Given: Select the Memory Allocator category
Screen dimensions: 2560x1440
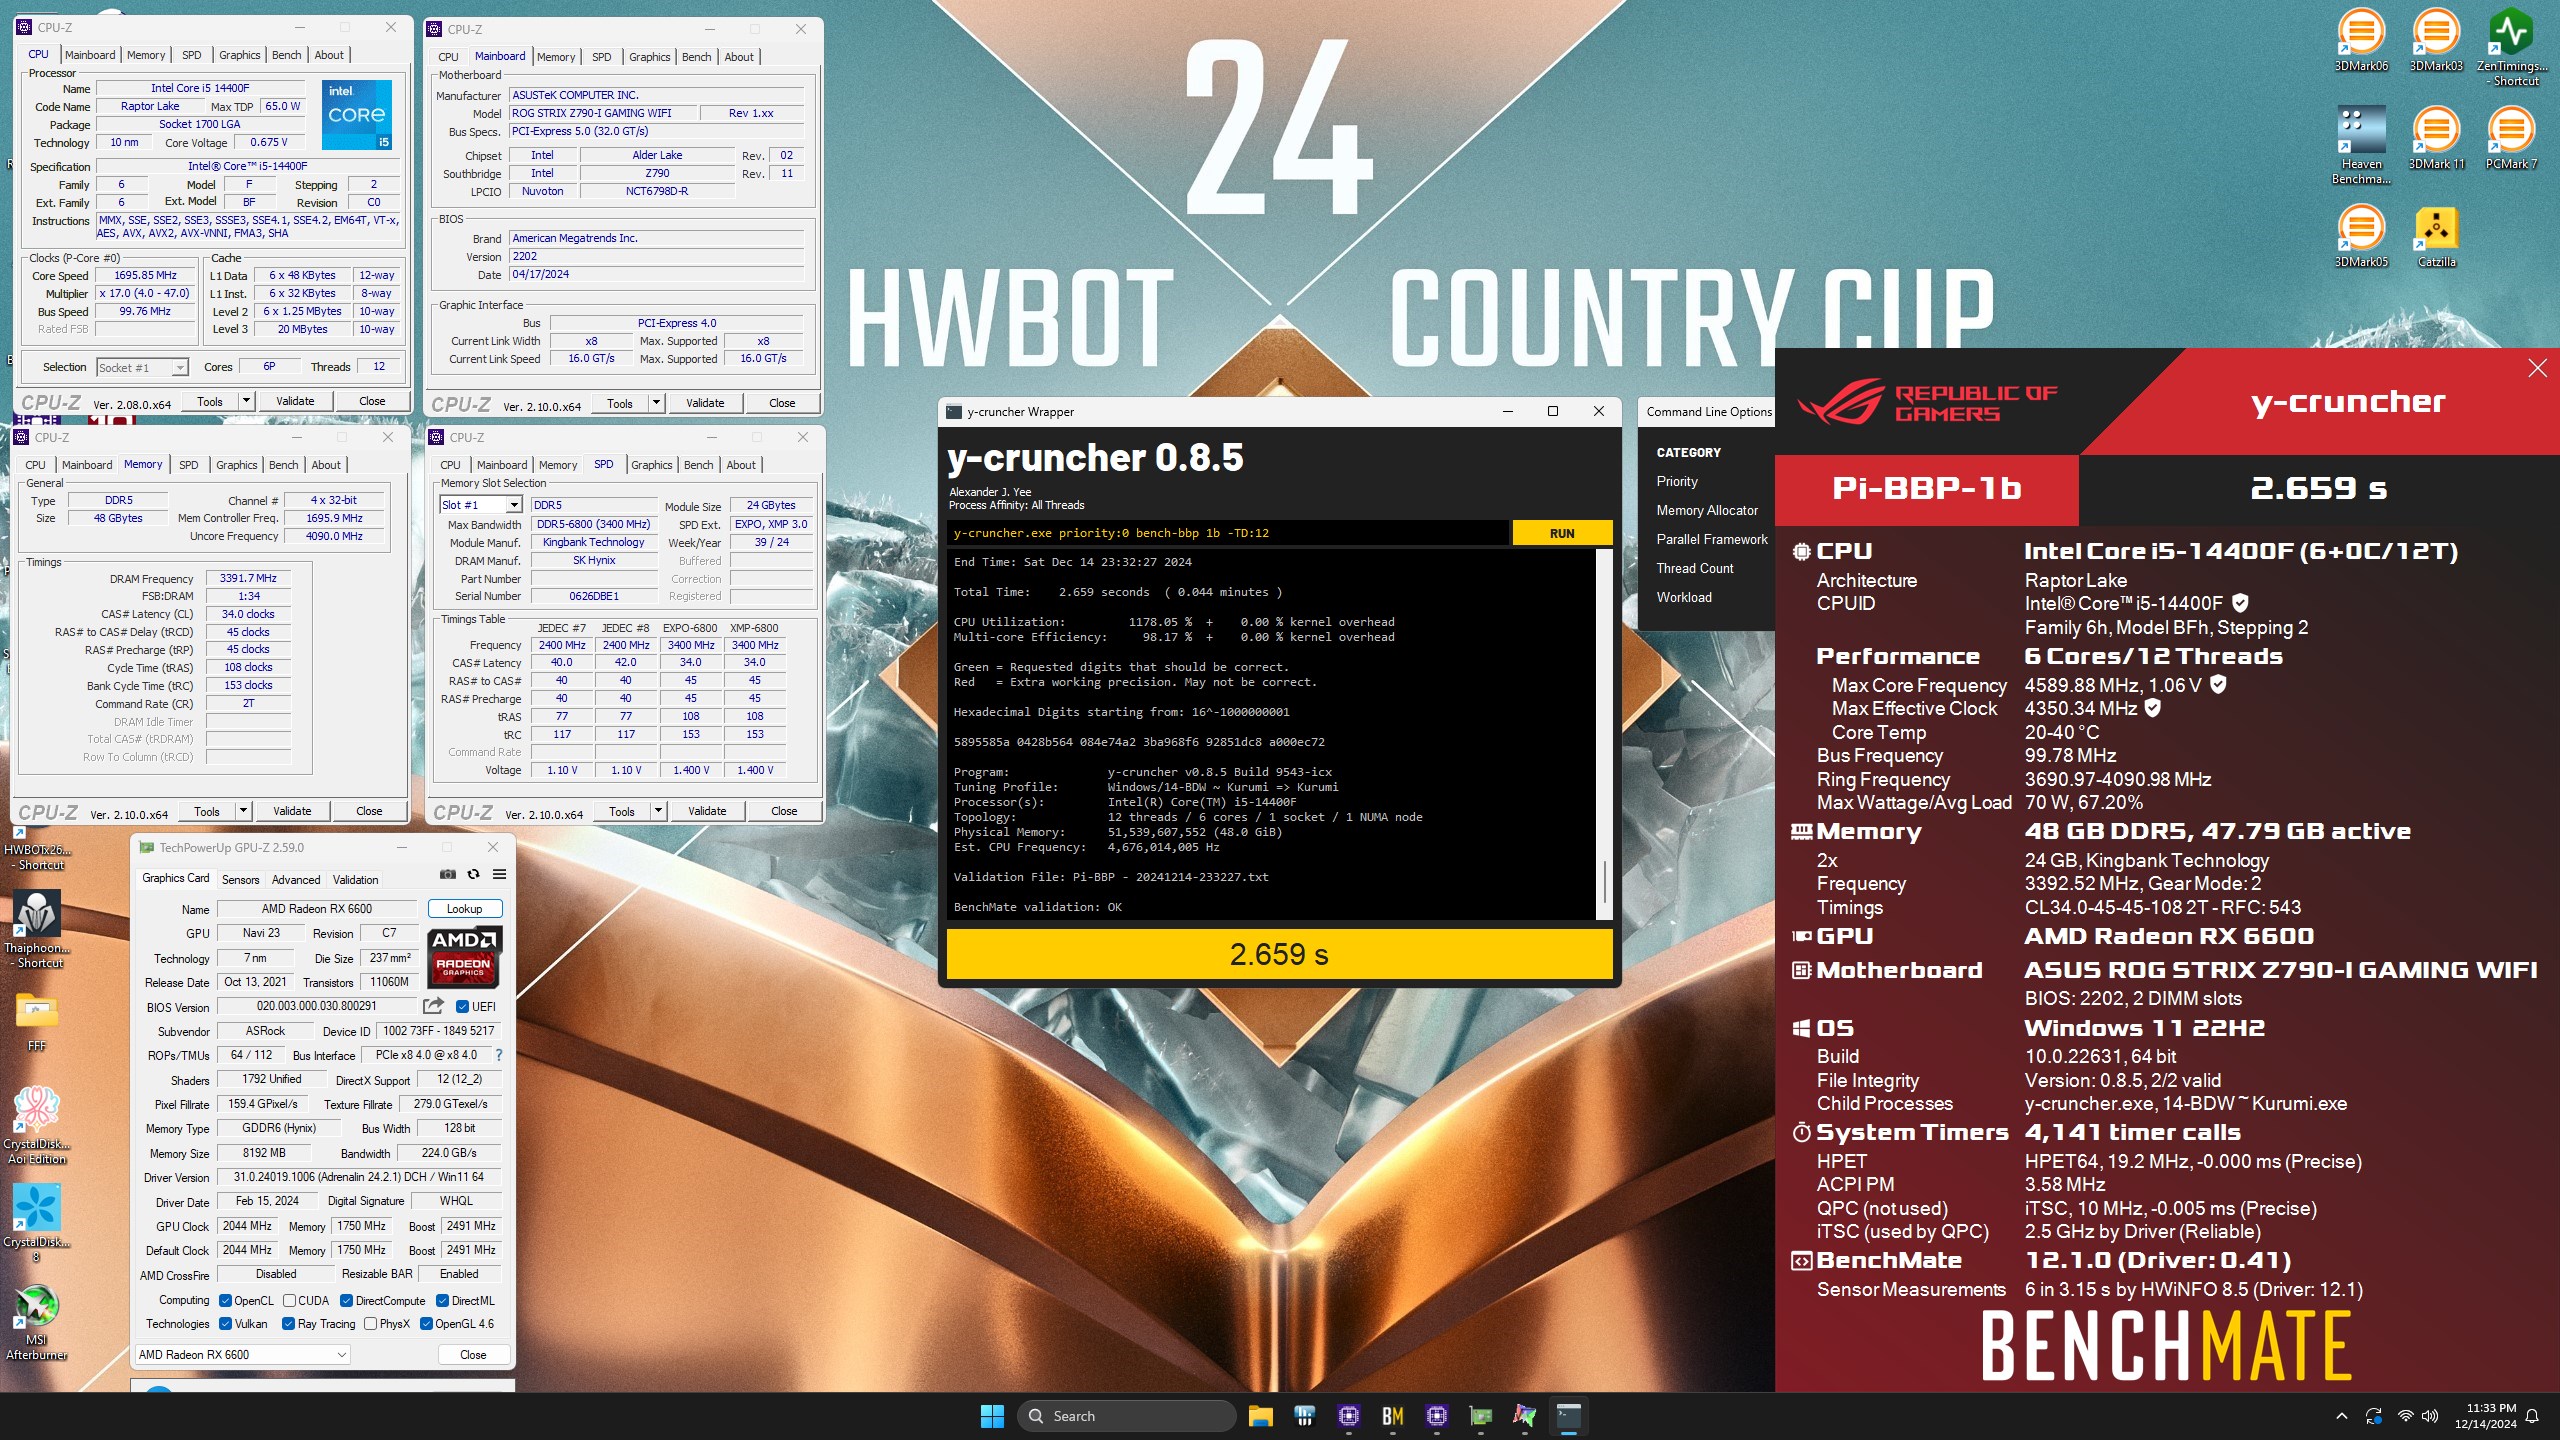Looking at the screenshot, I should point(1706,510).
